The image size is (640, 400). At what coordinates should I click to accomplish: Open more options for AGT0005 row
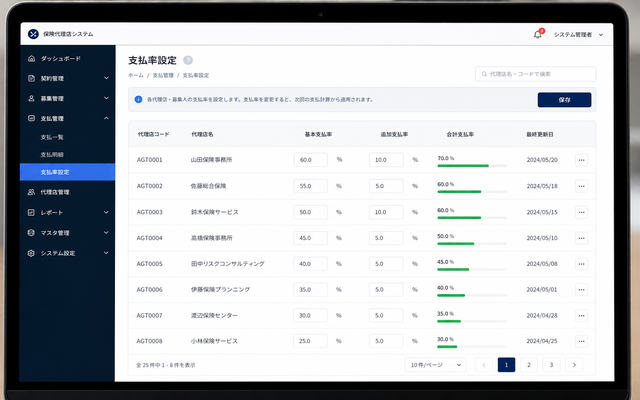581,264
